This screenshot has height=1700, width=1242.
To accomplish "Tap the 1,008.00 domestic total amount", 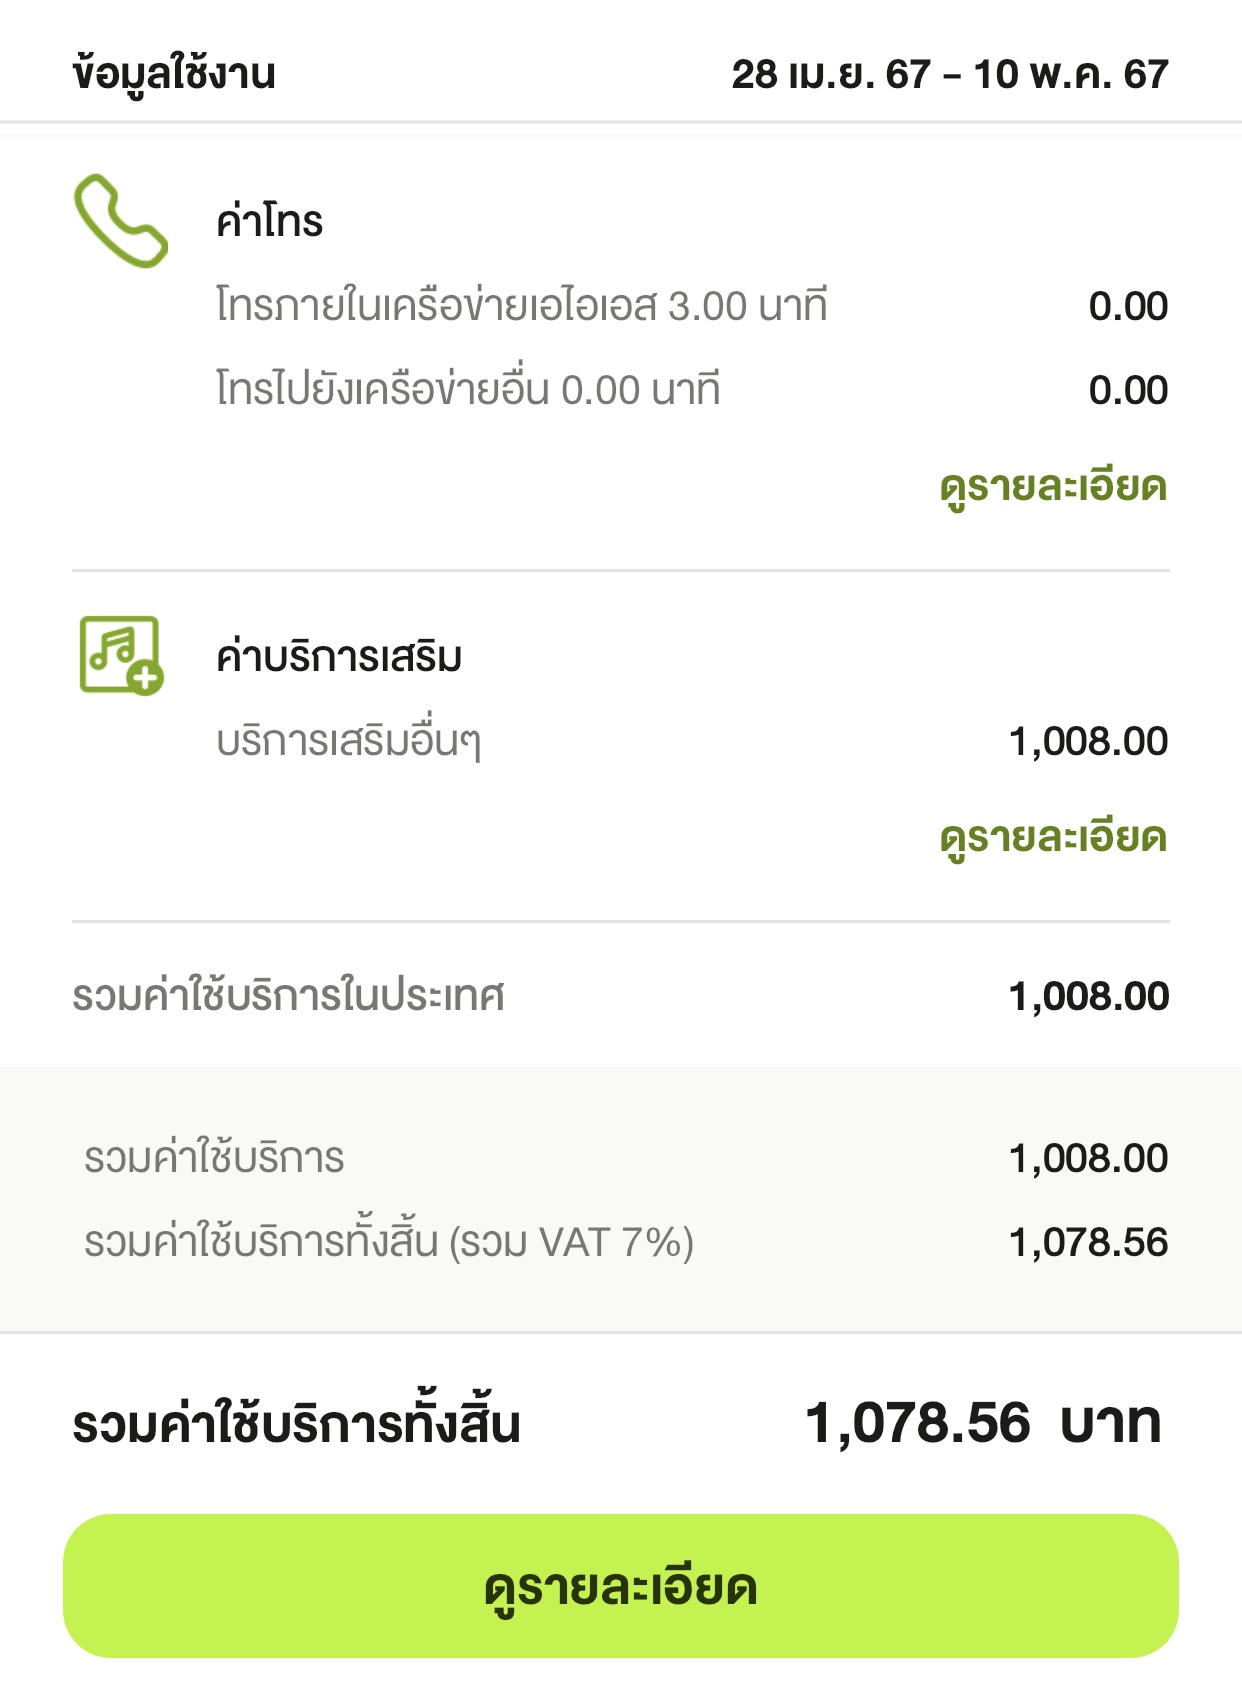I will (x=1089, y=997).
